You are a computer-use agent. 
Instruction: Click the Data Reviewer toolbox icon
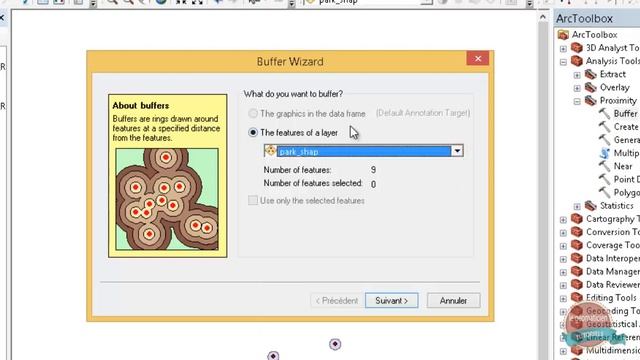(x=577, y=284)
